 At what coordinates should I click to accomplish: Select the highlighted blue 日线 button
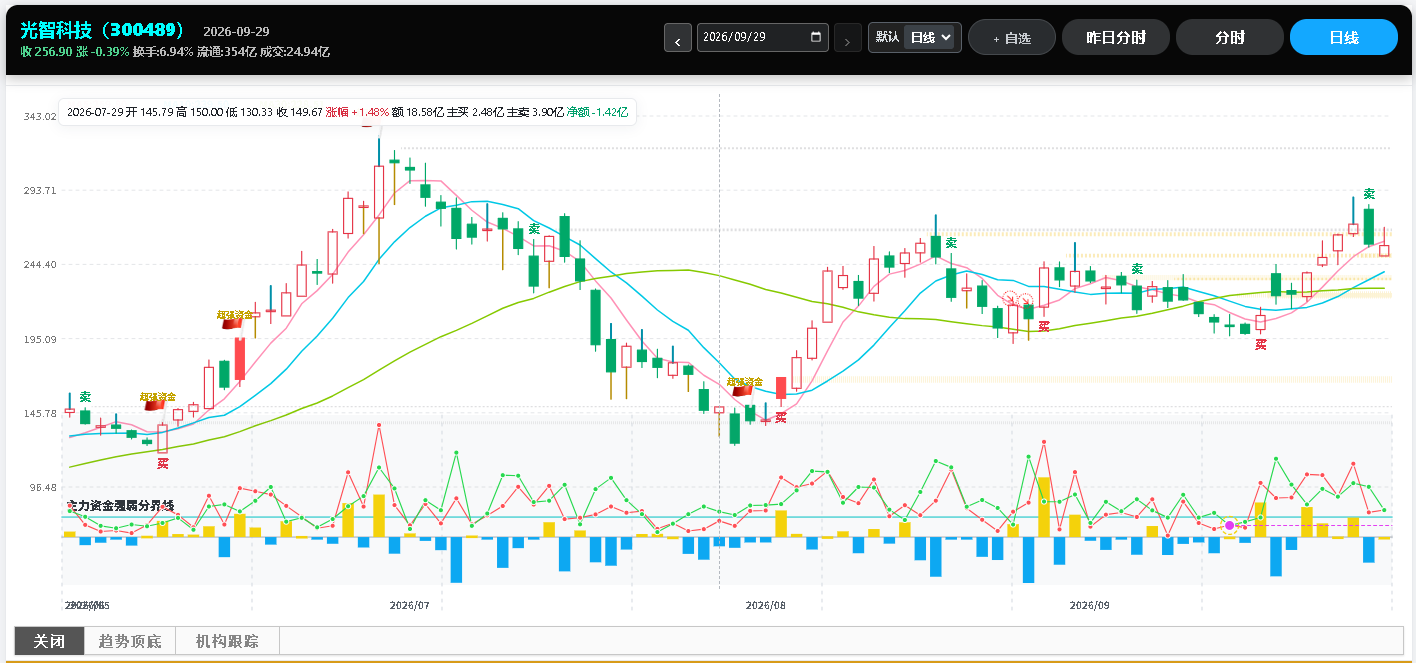(1344, 38)
